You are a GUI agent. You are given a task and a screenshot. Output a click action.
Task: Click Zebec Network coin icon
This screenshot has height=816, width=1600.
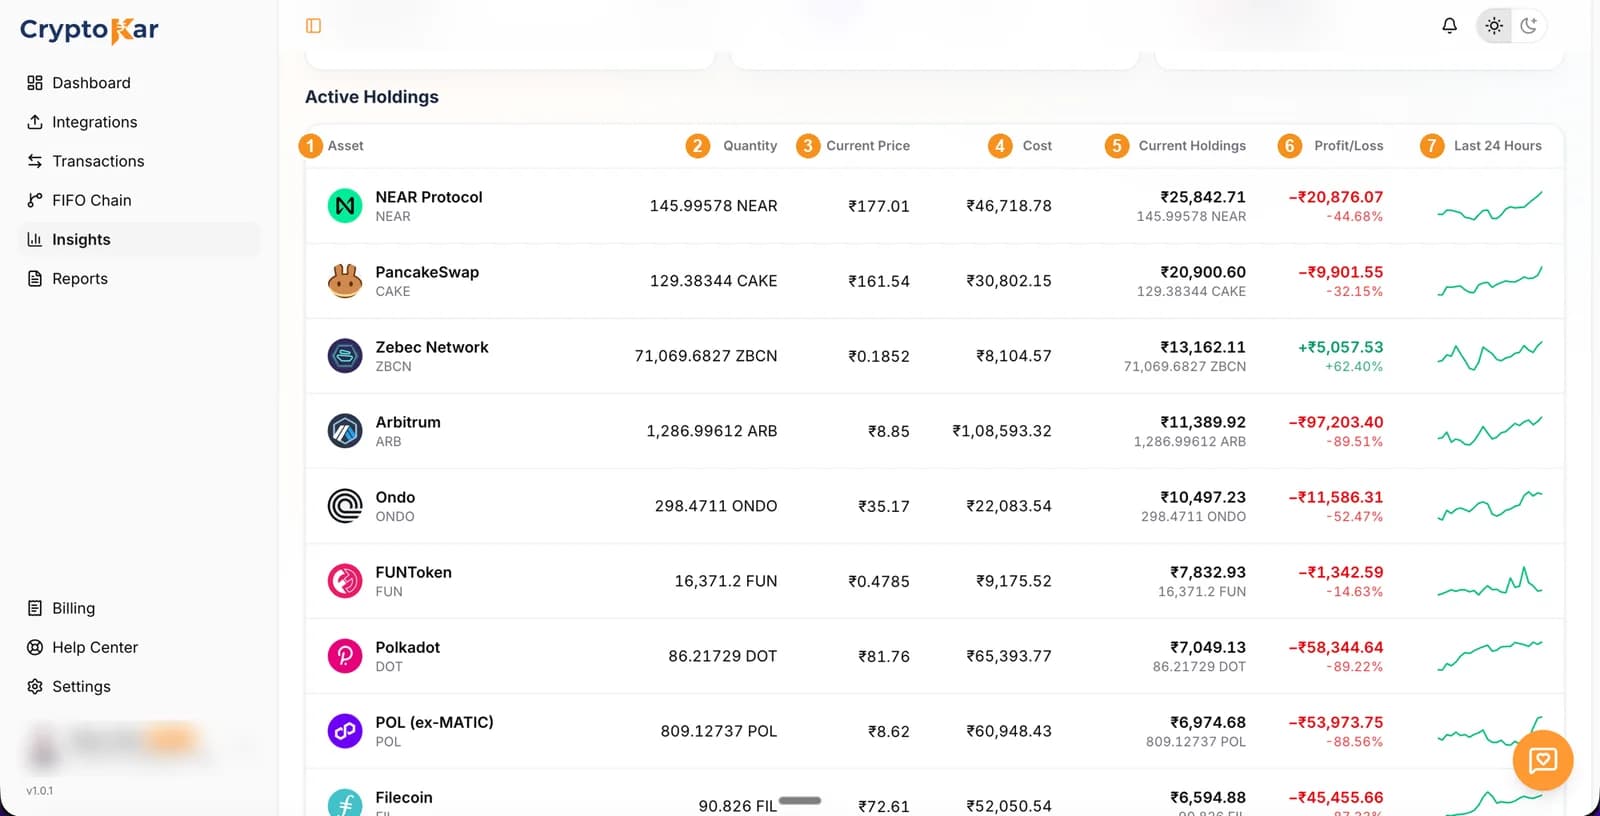(x=345, y=356)
